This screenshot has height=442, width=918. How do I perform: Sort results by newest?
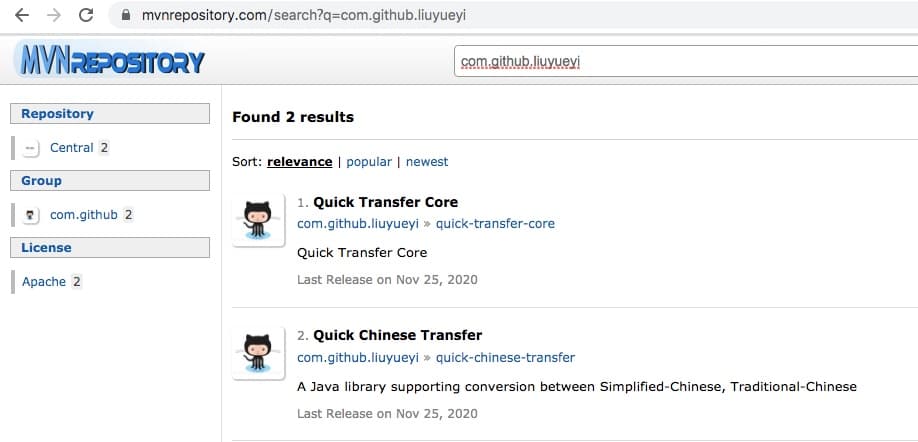click(x=427, y=162)
